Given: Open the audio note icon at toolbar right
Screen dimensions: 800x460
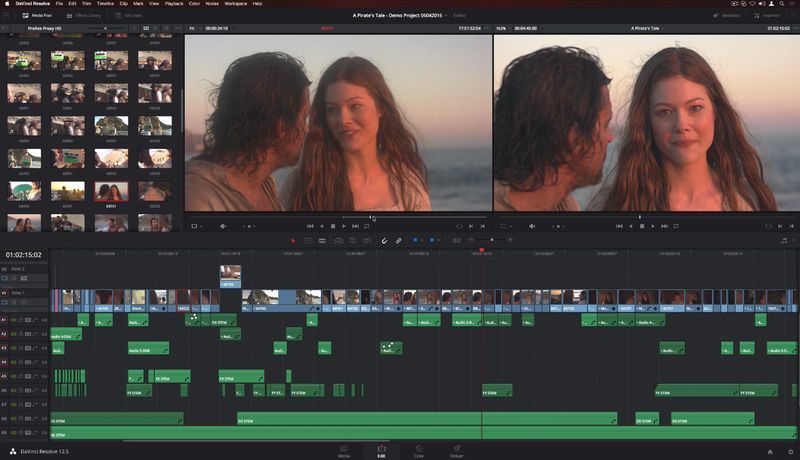Looking at the screenshot, I should [784, 240].
